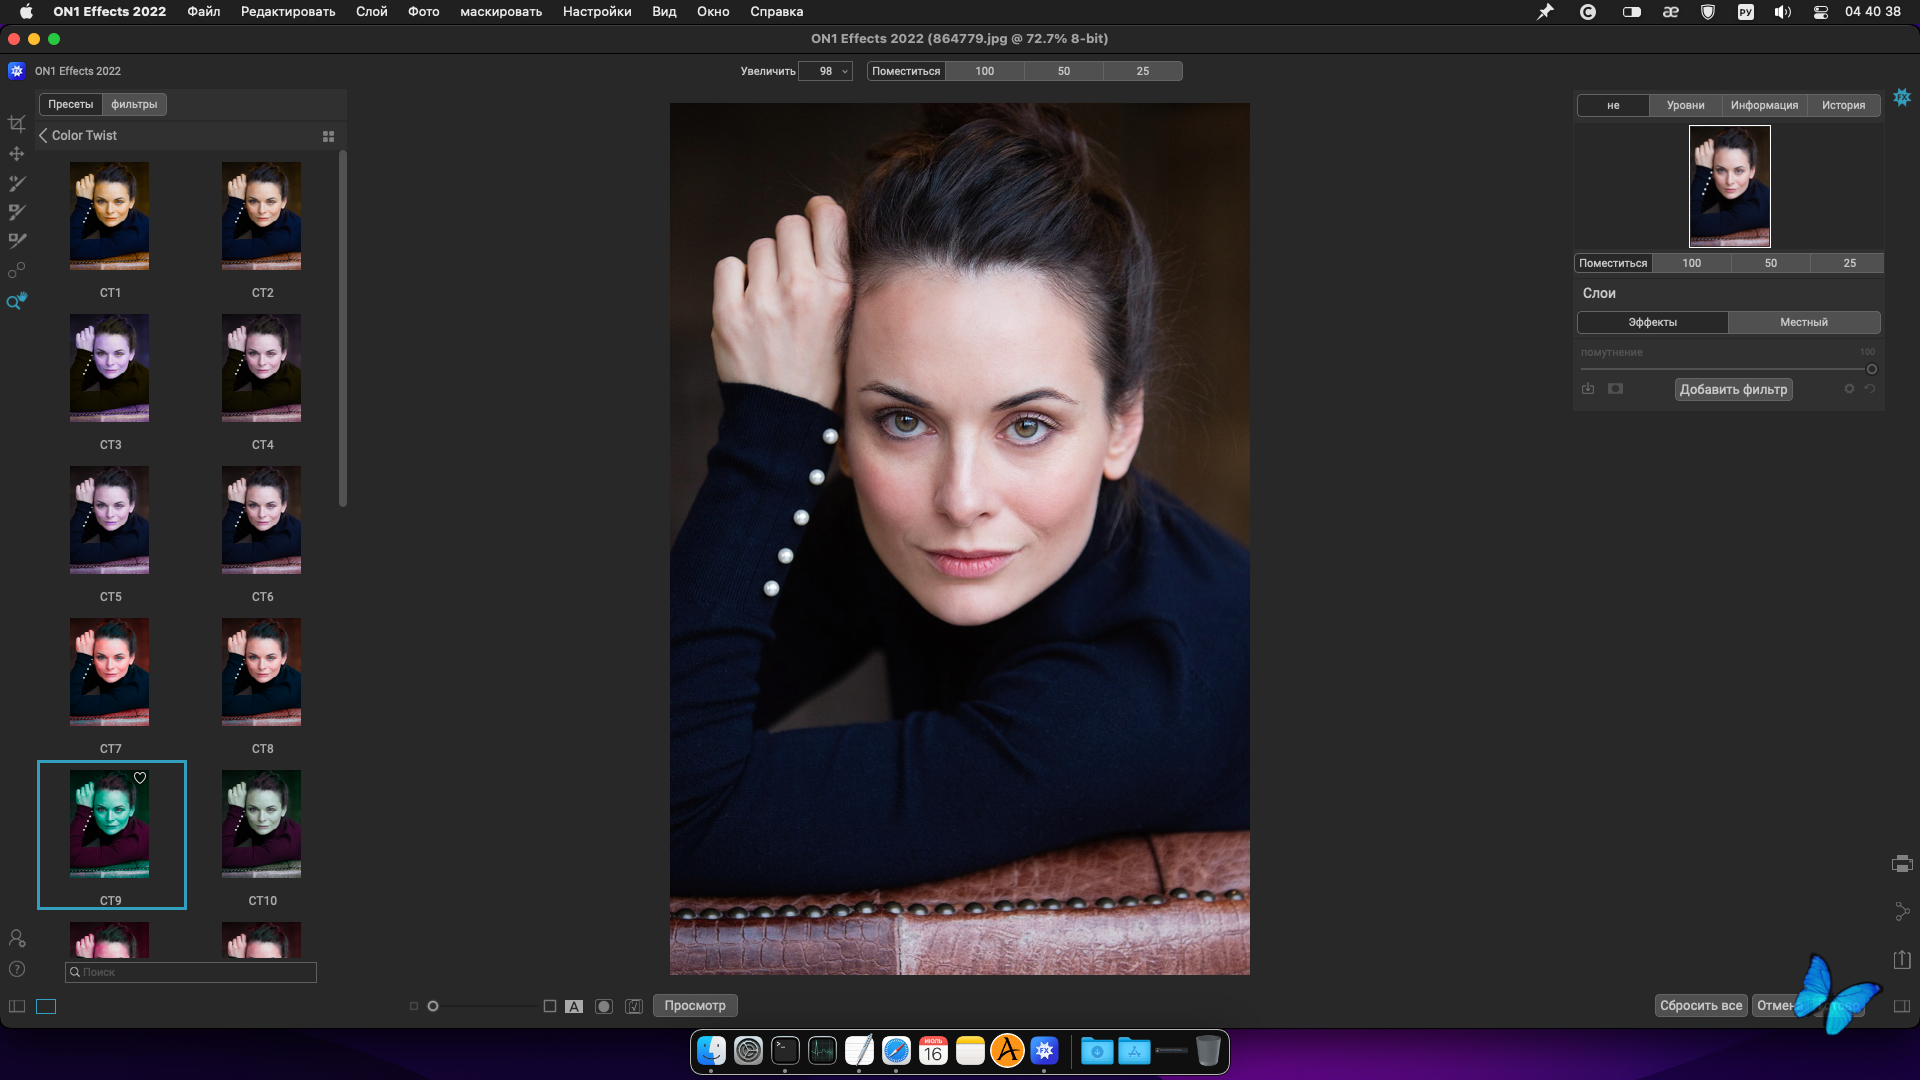Click the Отмена button
The image size is (1920, 1080).
[x=1778, y=1005]
